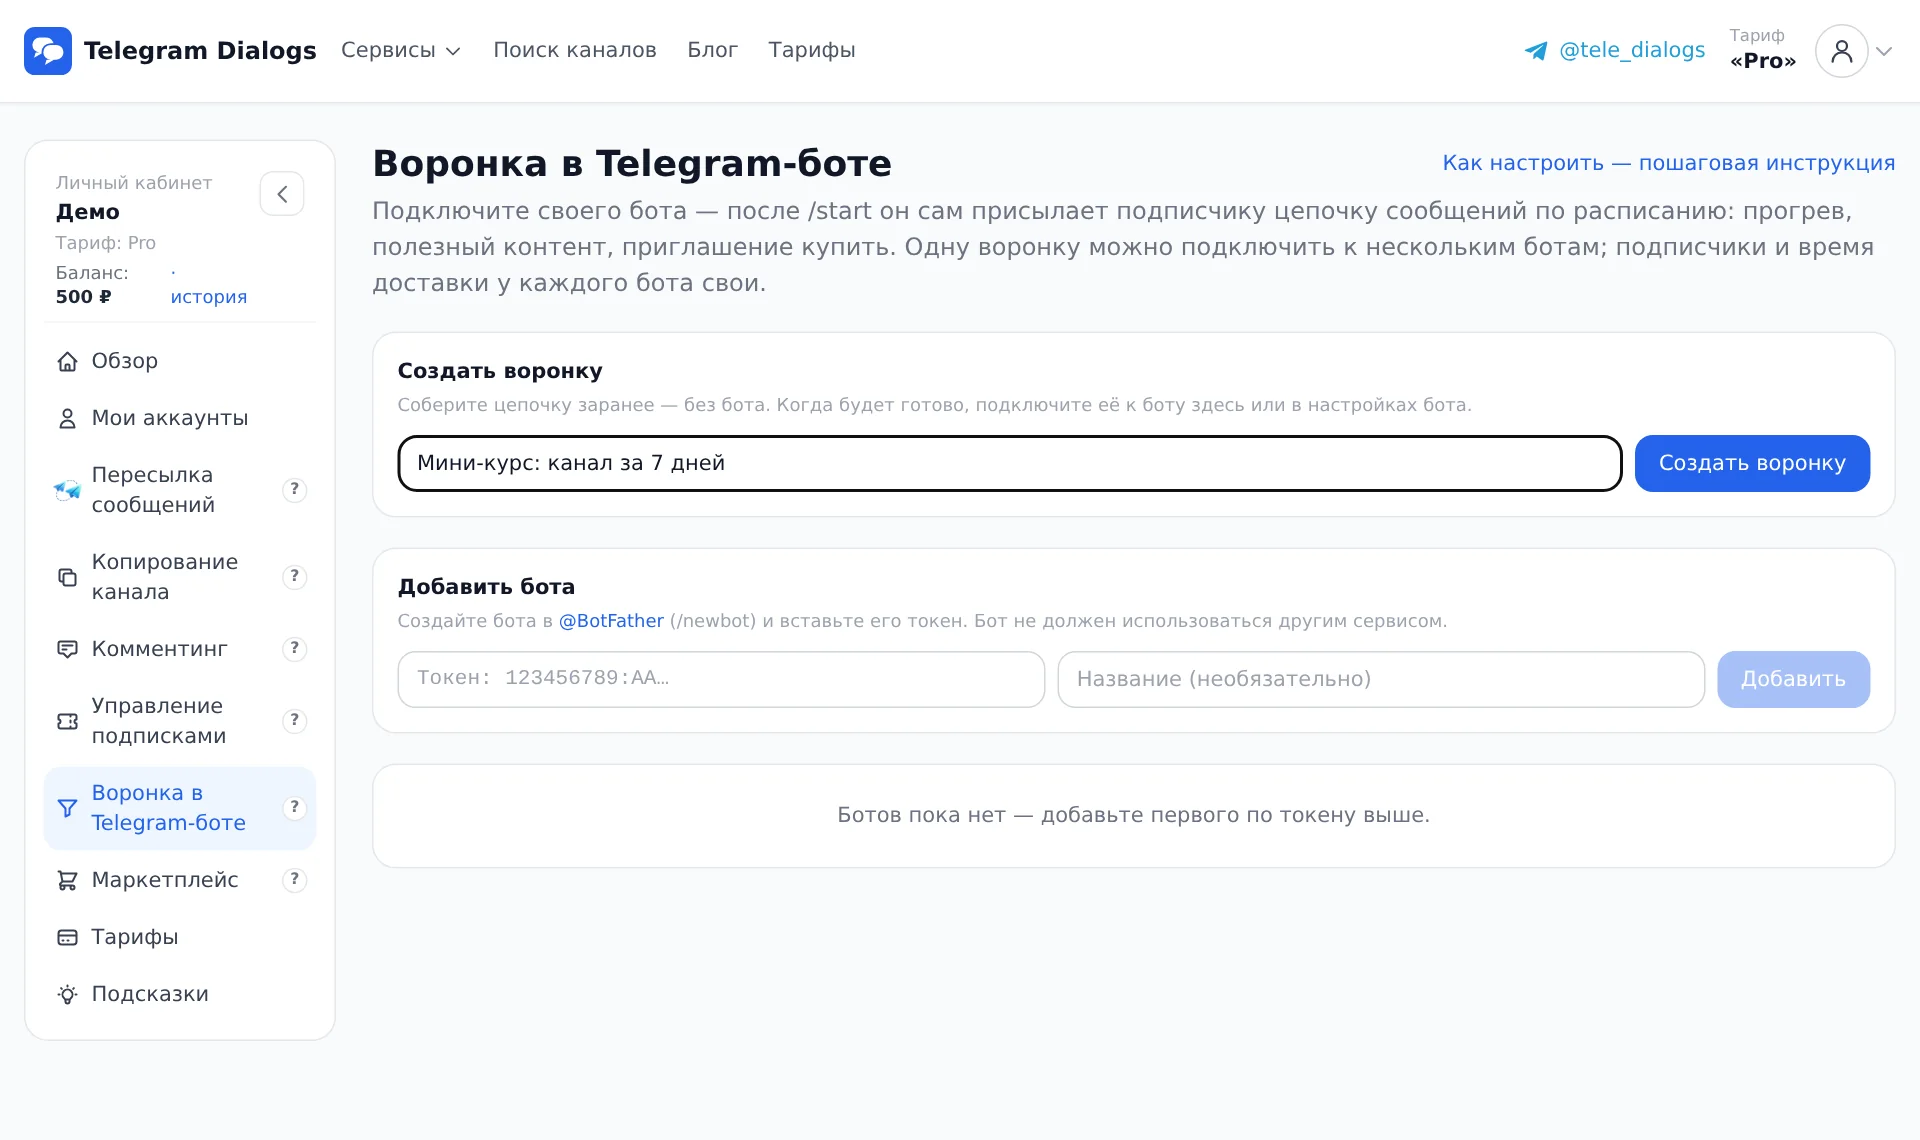Screen dimensions: 1920x1140
Task: Select Обзор in the sidebar
Action: [180, 362]
